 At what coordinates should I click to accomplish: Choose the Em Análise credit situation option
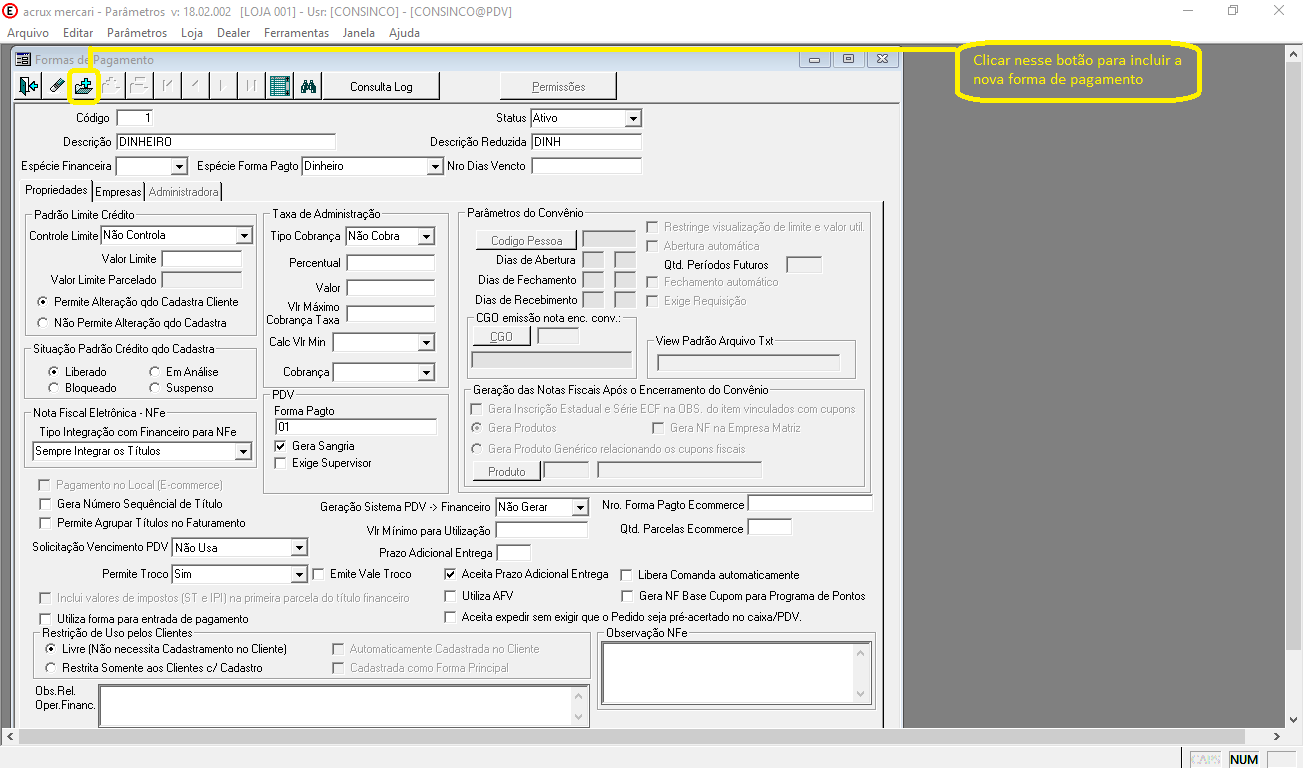(153, 372)
